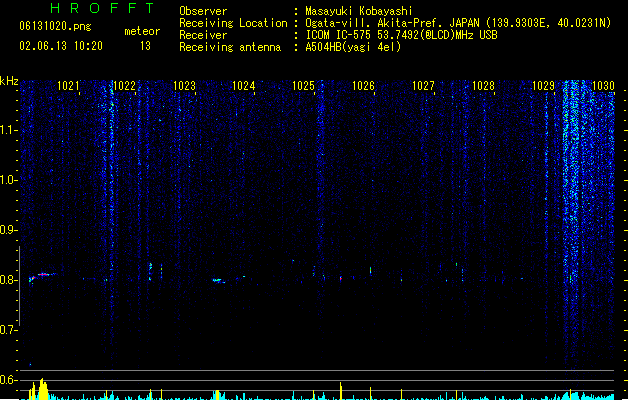
Task: Click the tall yellow amplitude peak near 1021
Action: (43, 389)
